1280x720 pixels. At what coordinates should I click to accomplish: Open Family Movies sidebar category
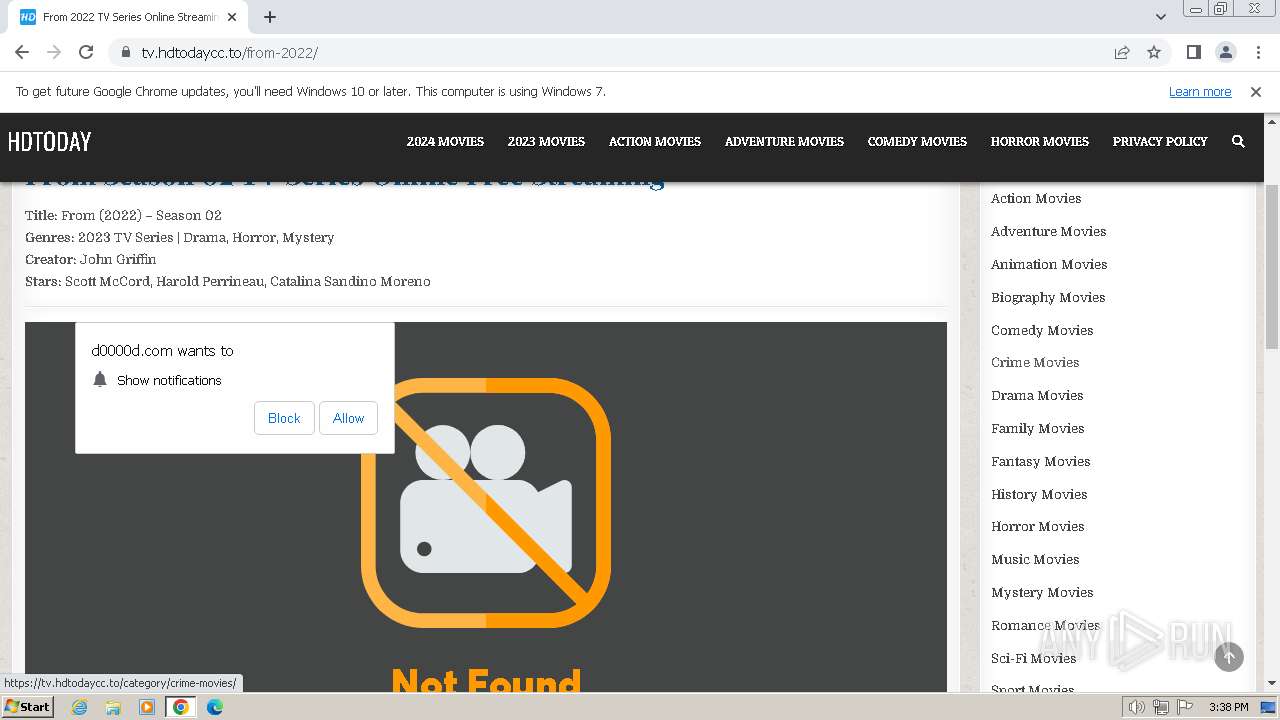click(x=1037, y=428)
